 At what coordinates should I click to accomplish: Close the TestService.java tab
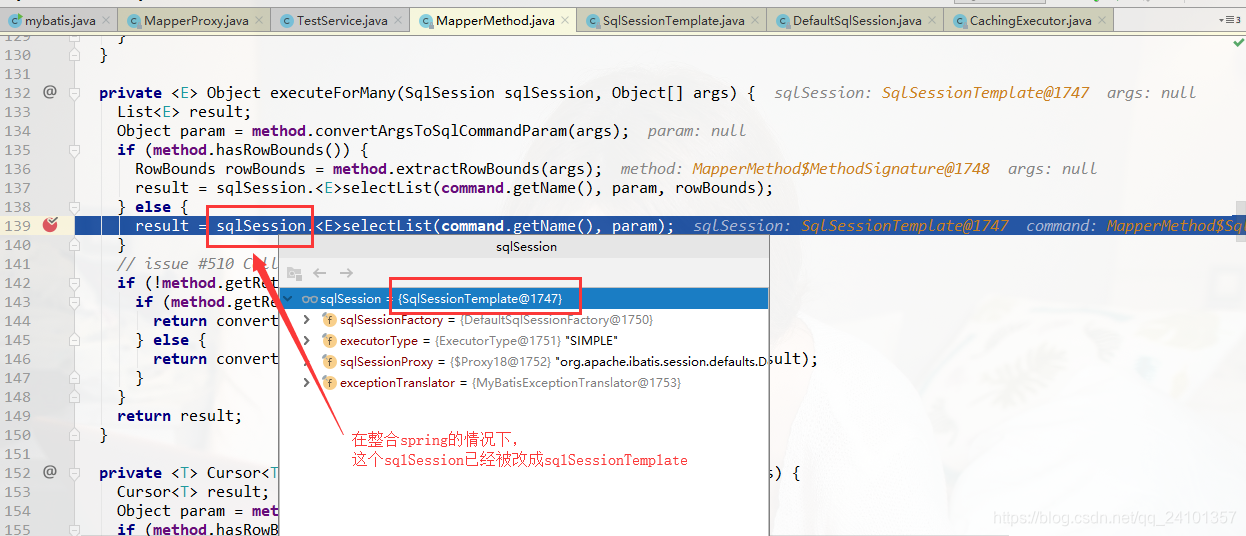click(397, 21)
